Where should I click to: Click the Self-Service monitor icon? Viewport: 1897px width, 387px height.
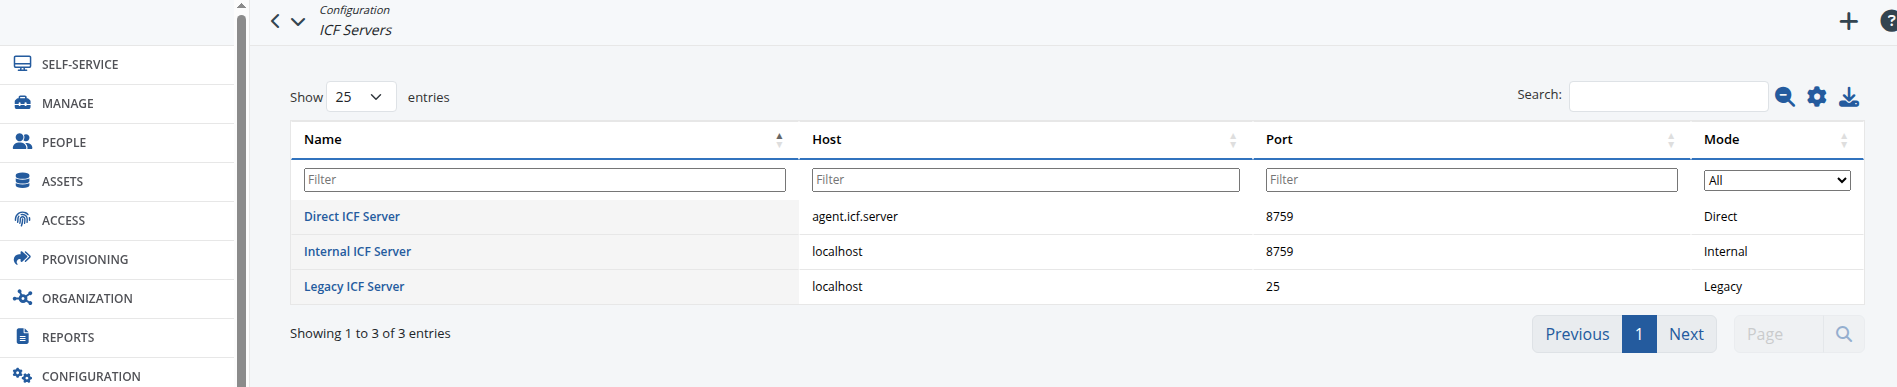tap(22, 63)
